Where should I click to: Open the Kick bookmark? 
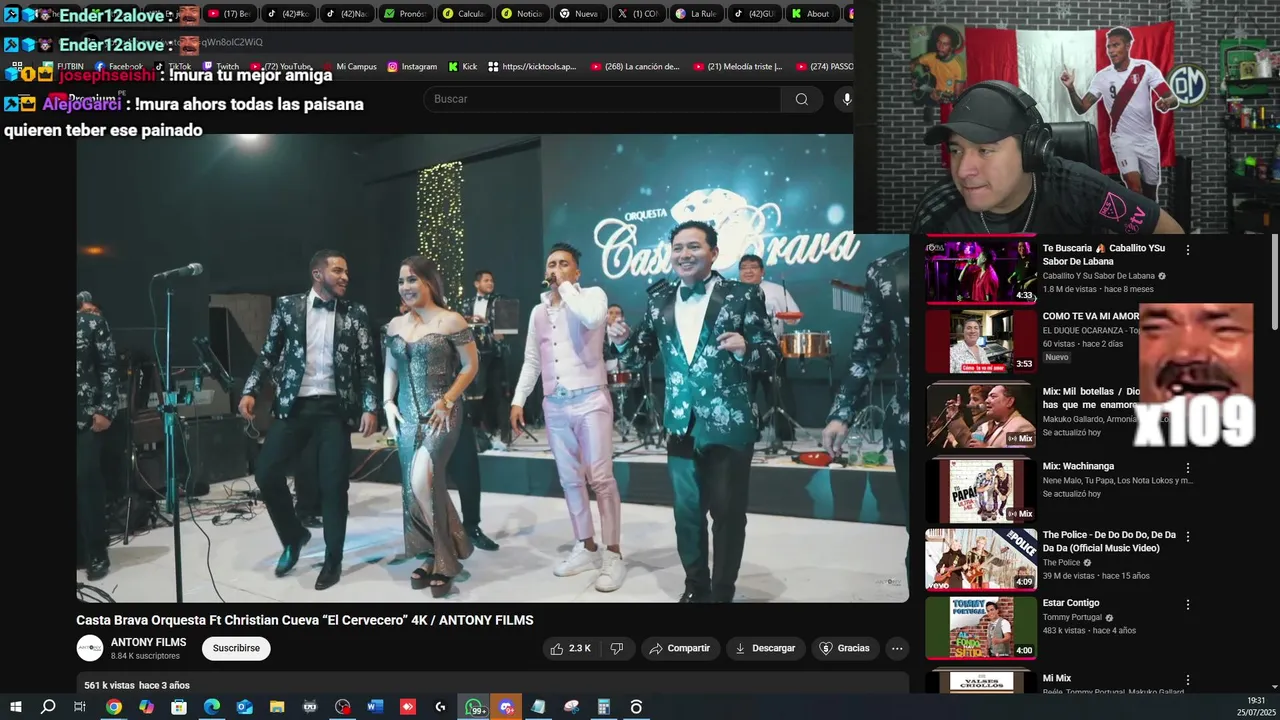463,67
